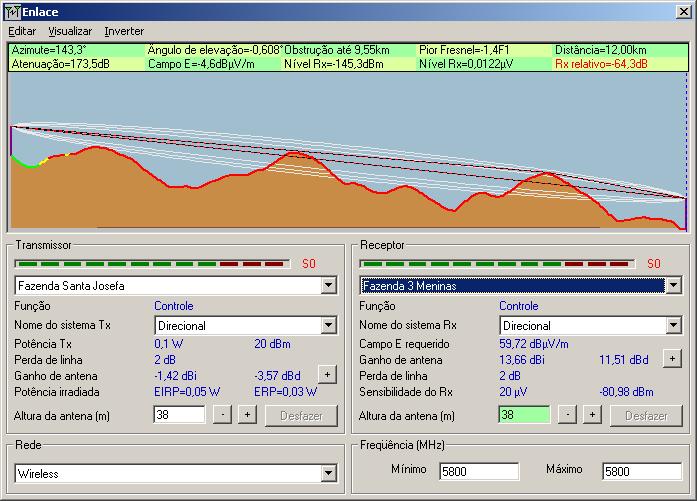Click the transmitter Desfazer button
This screenshot has width=697, height=501.
301,415
